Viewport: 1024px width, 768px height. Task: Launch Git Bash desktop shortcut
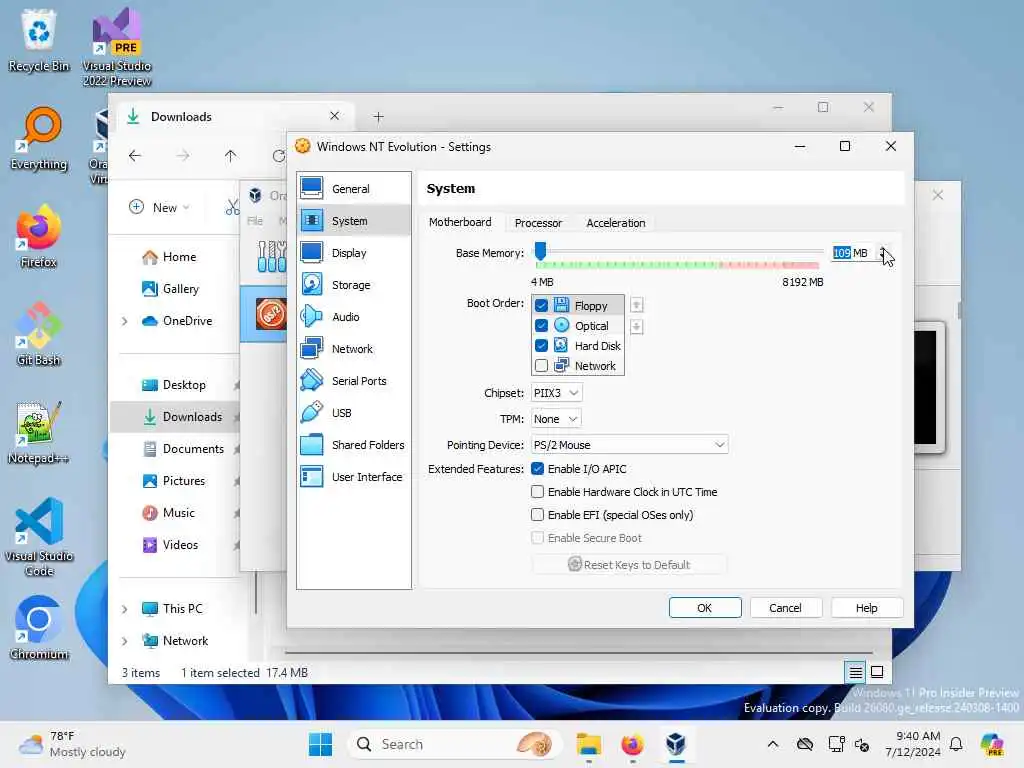point(39,334)
